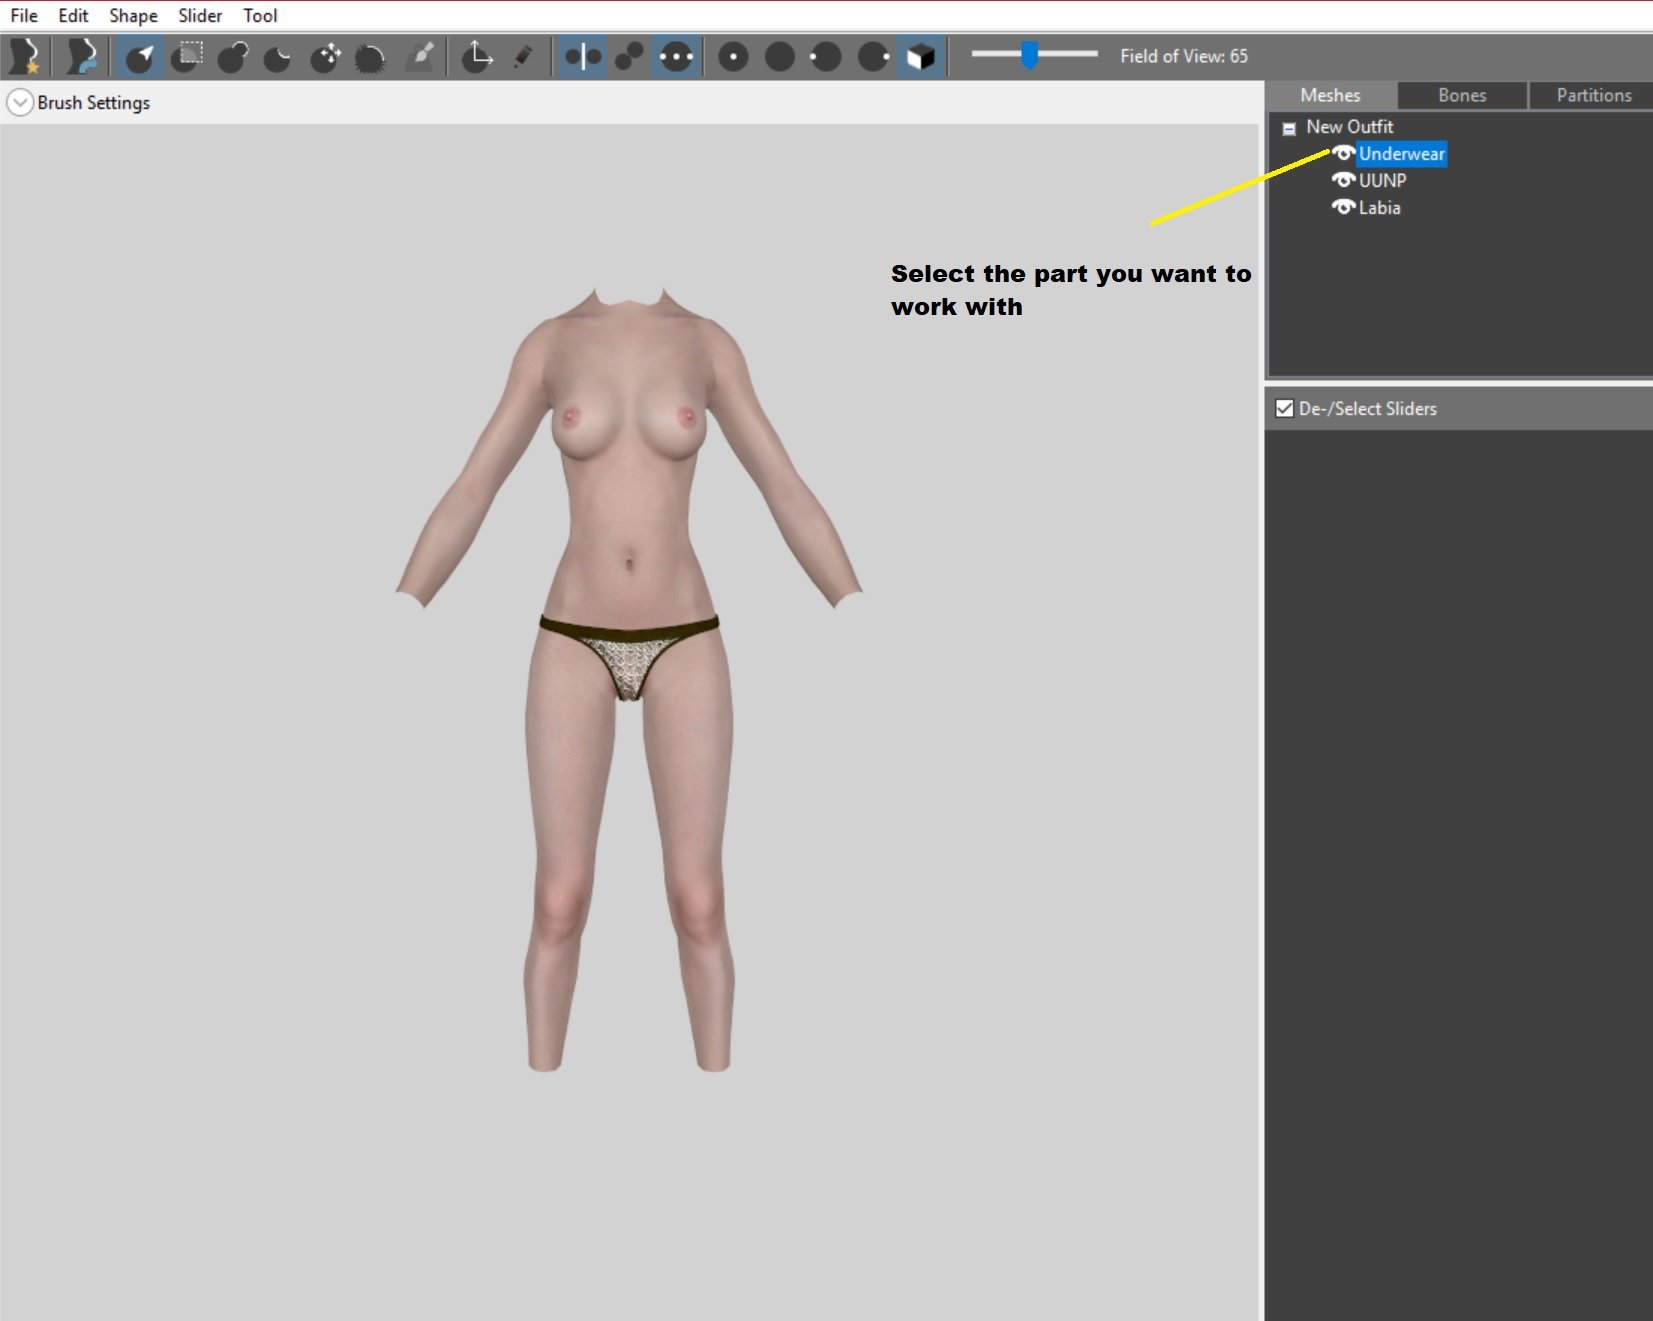Toggle X-mirror editing in the toolbar
The image size is (1653, 1321).
click(583, 56)
